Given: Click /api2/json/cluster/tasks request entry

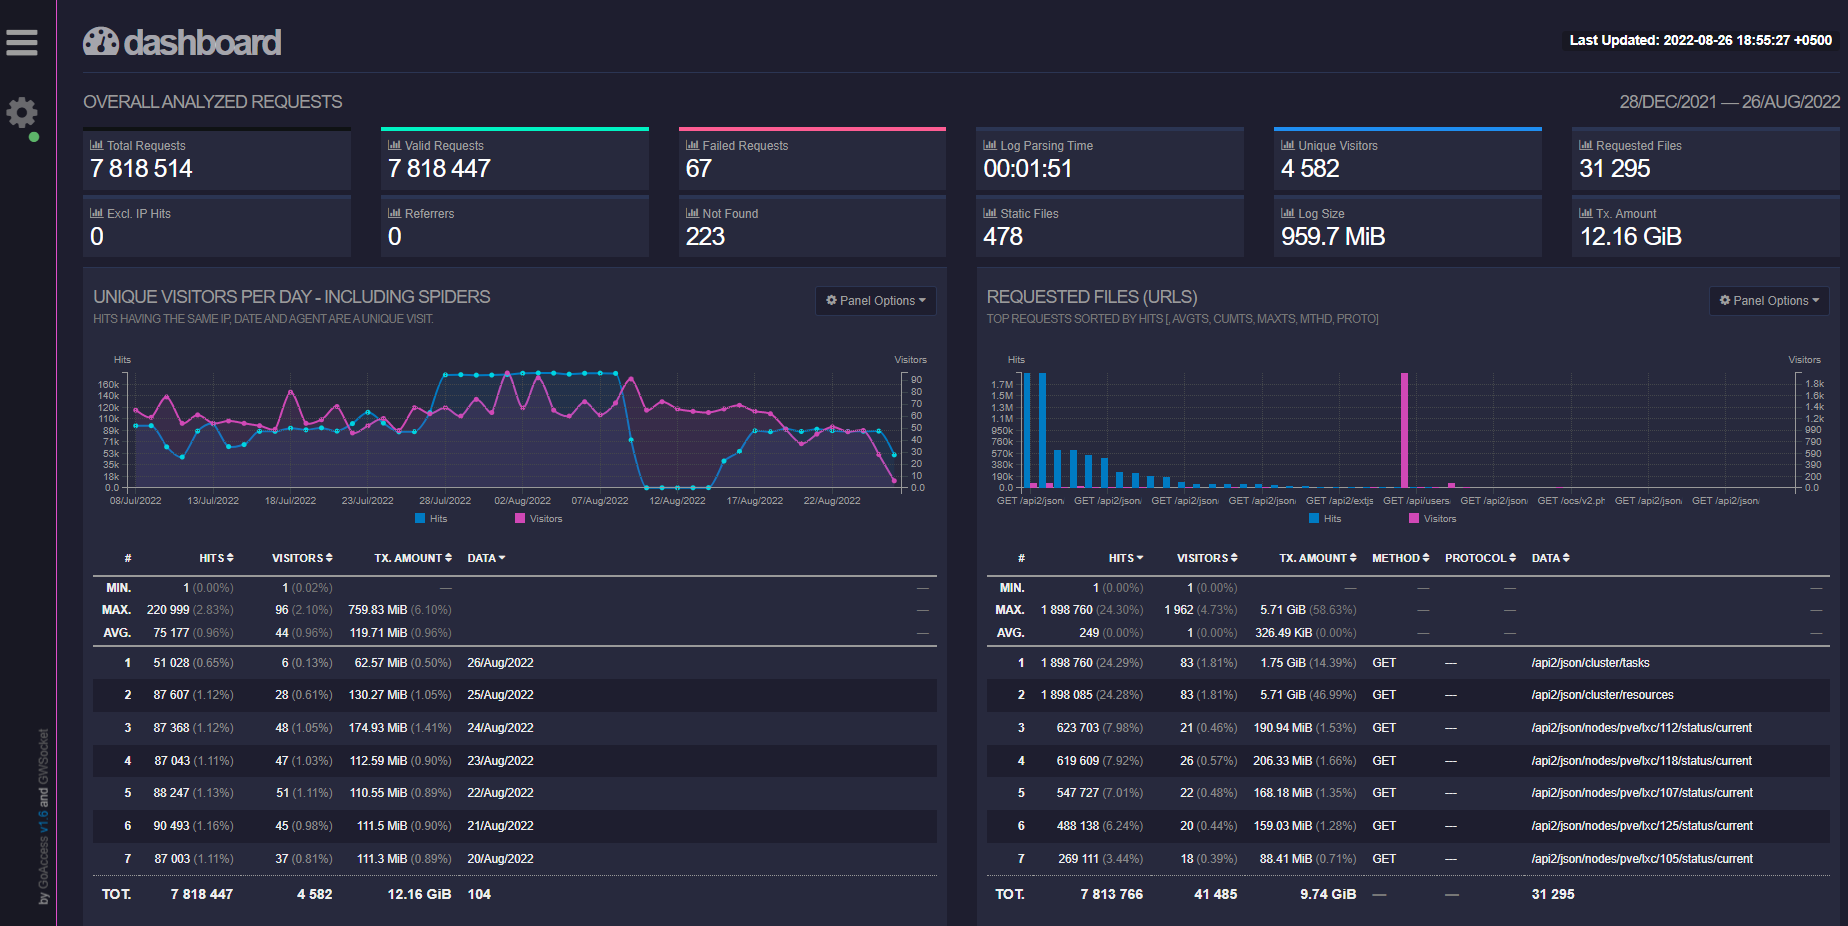Looking at the screenshot, I should click(1590, 663).
